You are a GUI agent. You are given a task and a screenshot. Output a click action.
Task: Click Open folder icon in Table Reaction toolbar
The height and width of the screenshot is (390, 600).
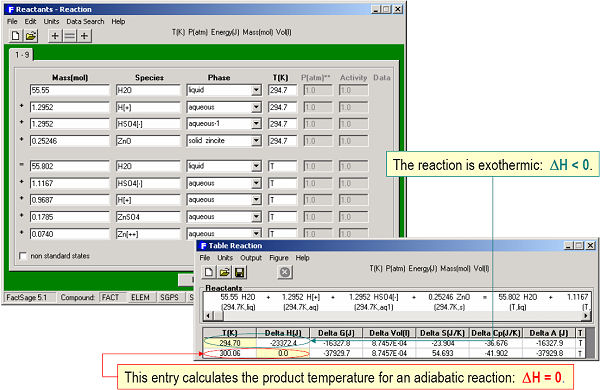tap(225, 272)
